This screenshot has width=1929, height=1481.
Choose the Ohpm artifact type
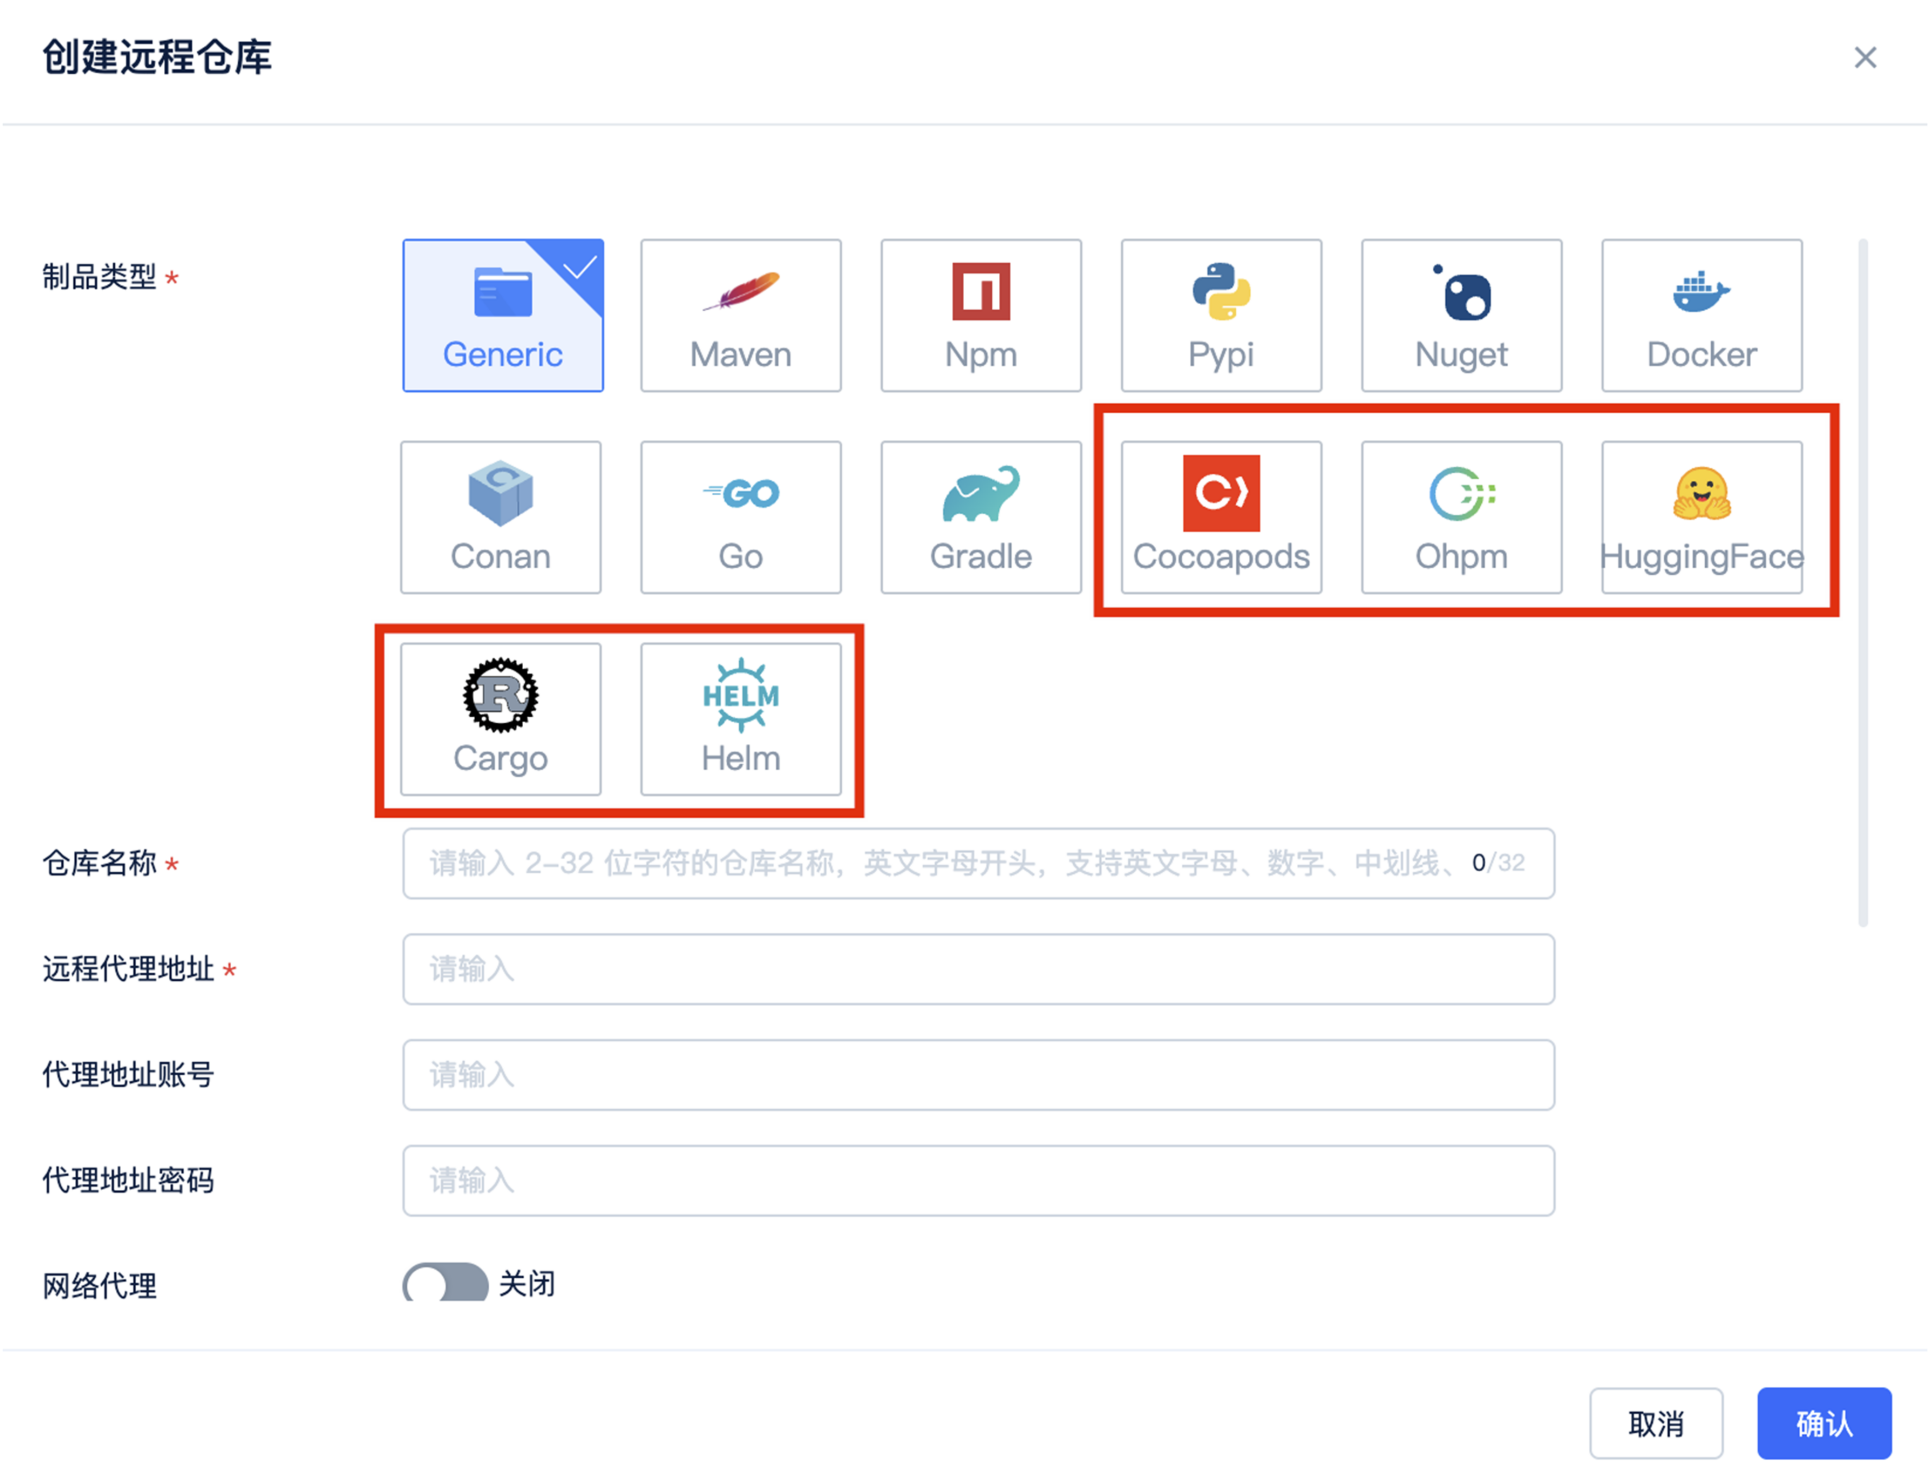pyautogui.click(x=1461, y=517)
